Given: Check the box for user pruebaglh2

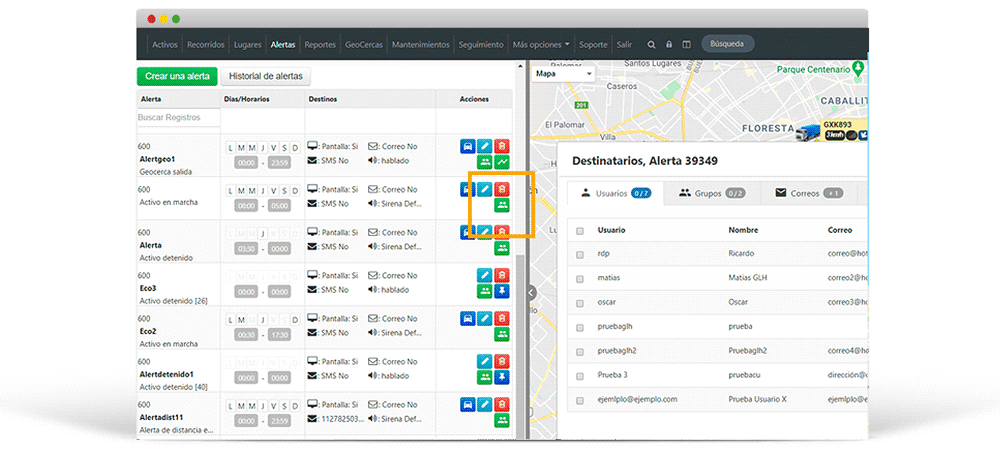Looking at the screenshot, I should tap(580, 352).
